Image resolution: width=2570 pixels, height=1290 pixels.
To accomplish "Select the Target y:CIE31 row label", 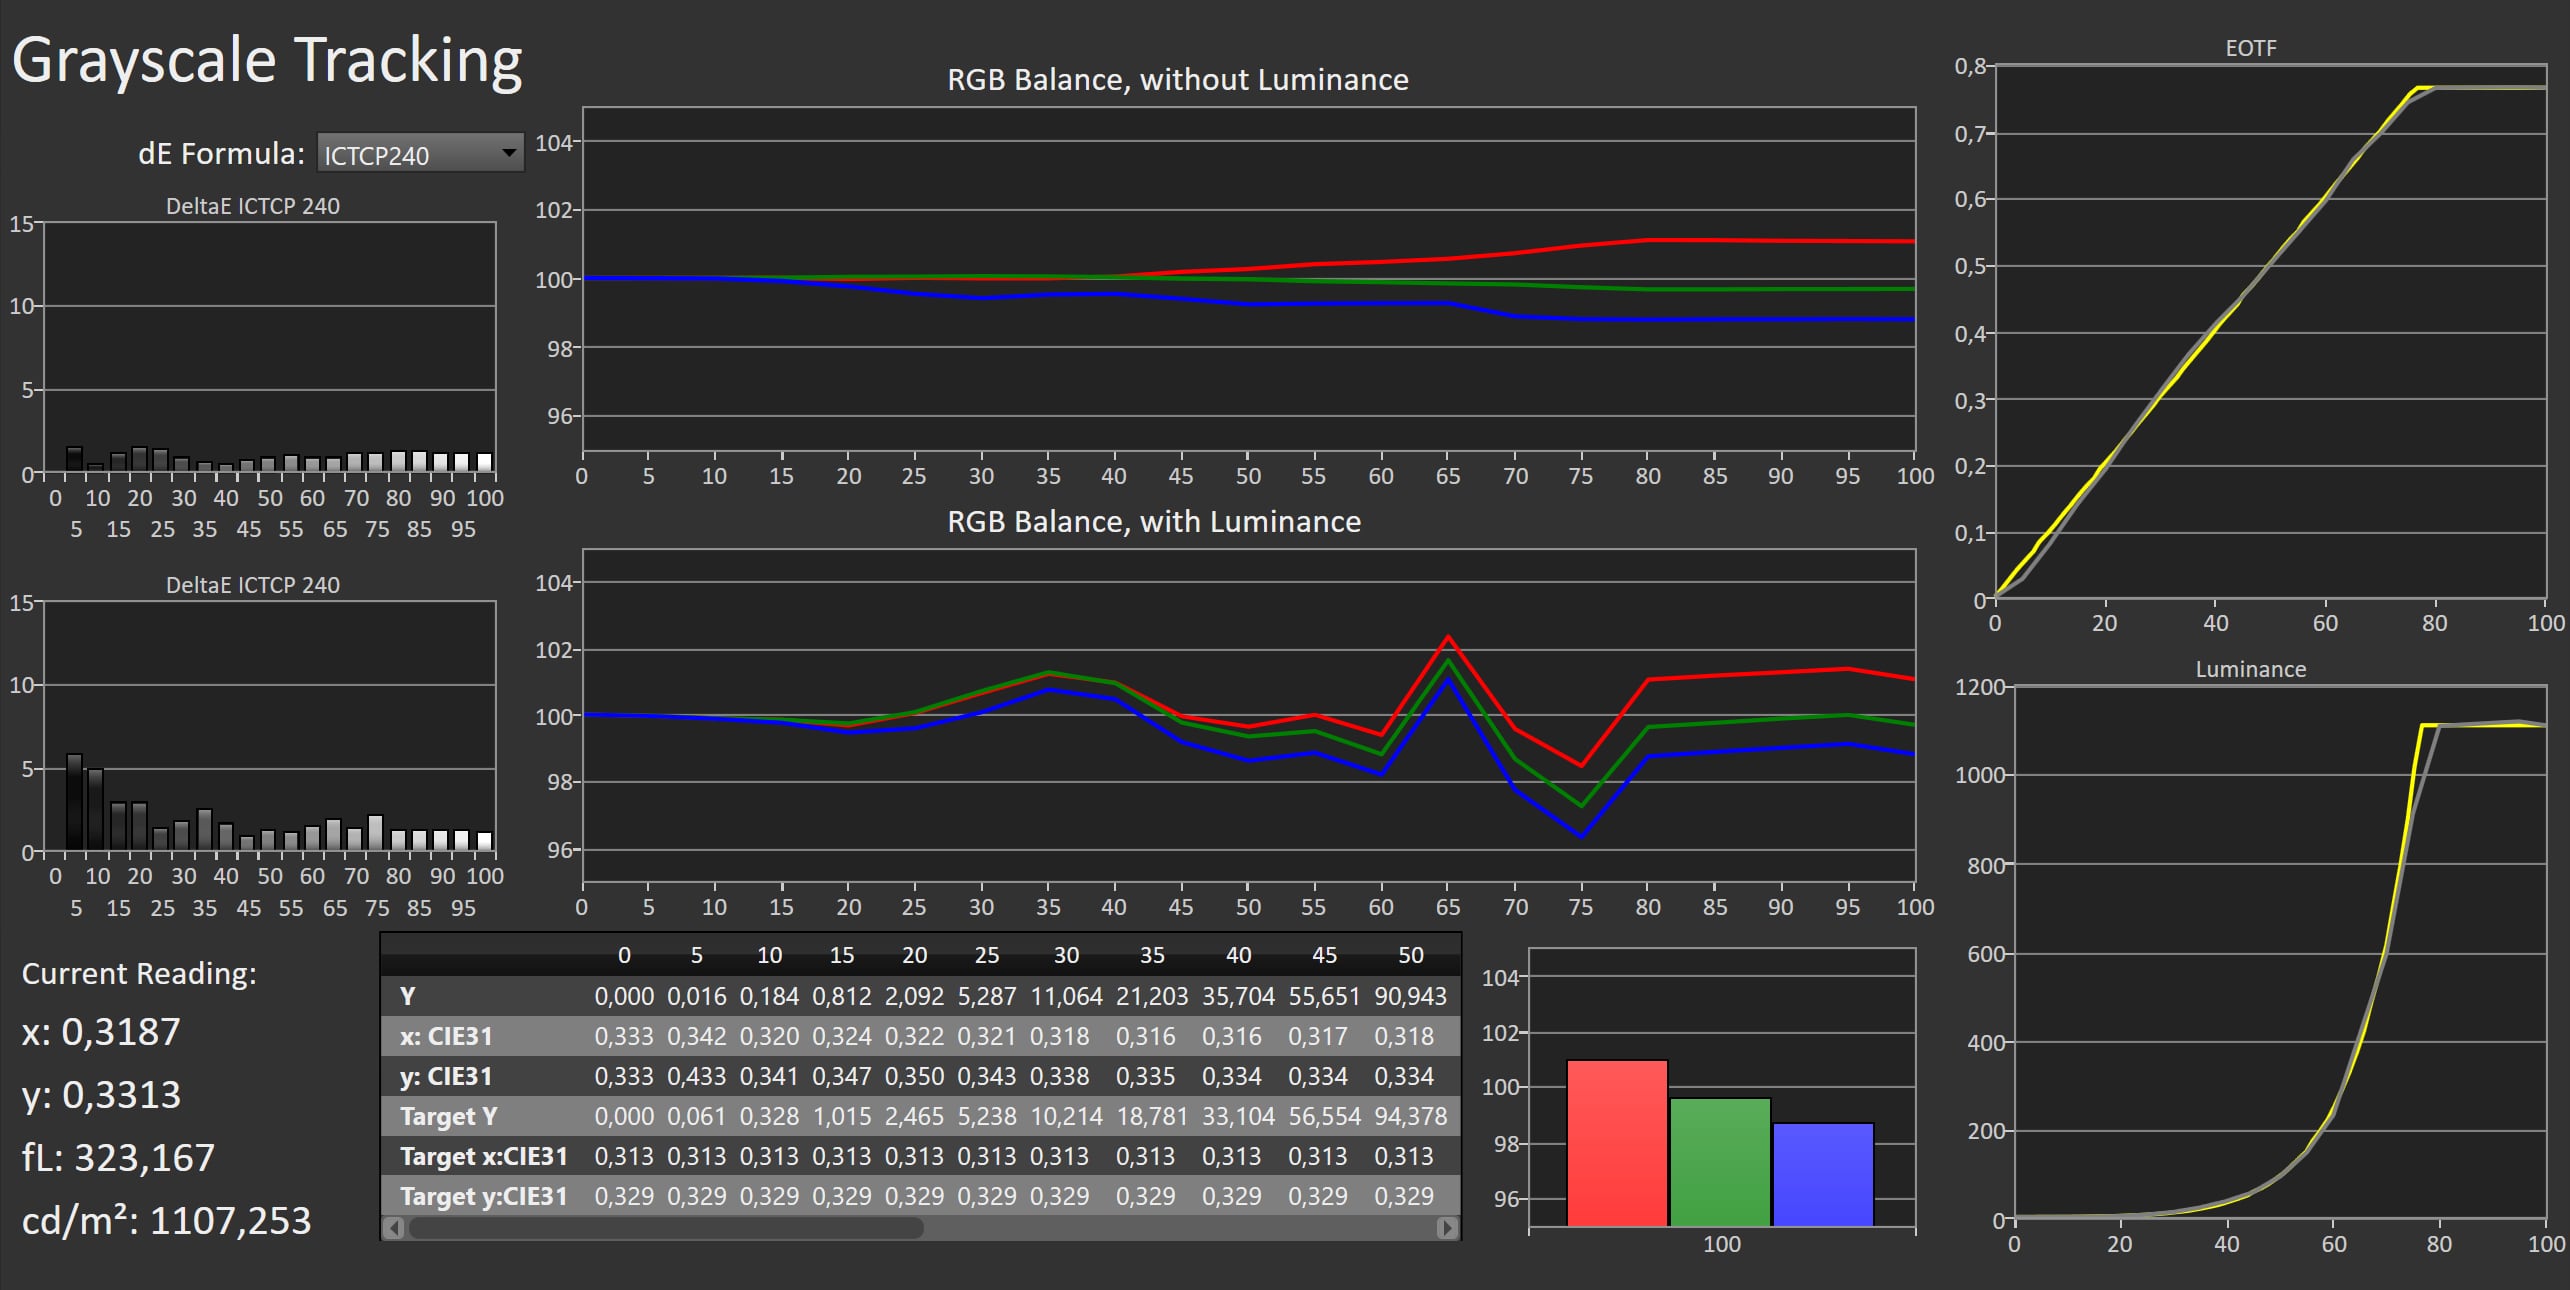I will [484, 1196].
